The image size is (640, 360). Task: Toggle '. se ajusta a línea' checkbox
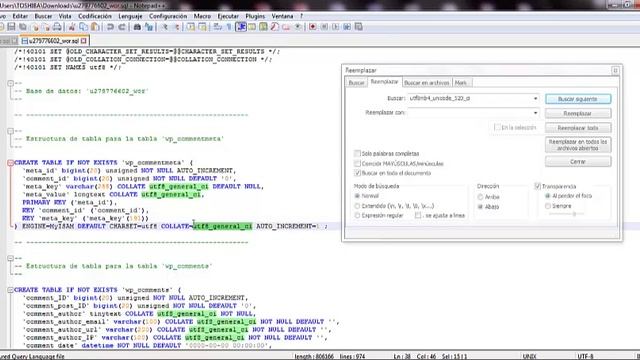point(418,215)
